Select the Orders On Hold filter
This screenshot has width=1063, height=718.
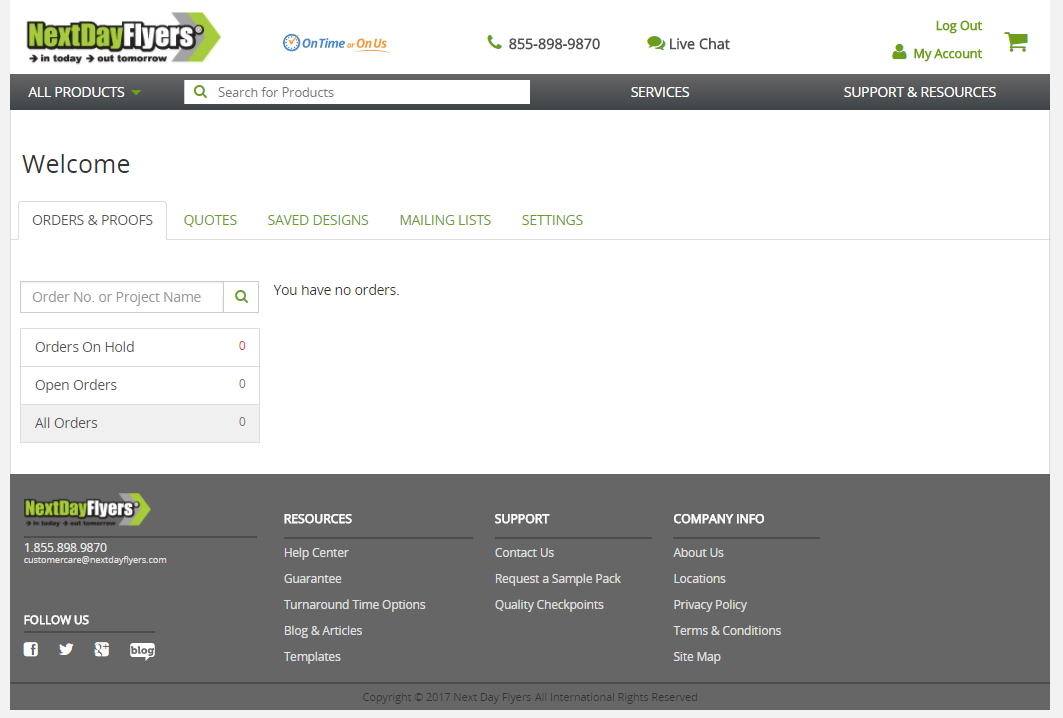139,347
